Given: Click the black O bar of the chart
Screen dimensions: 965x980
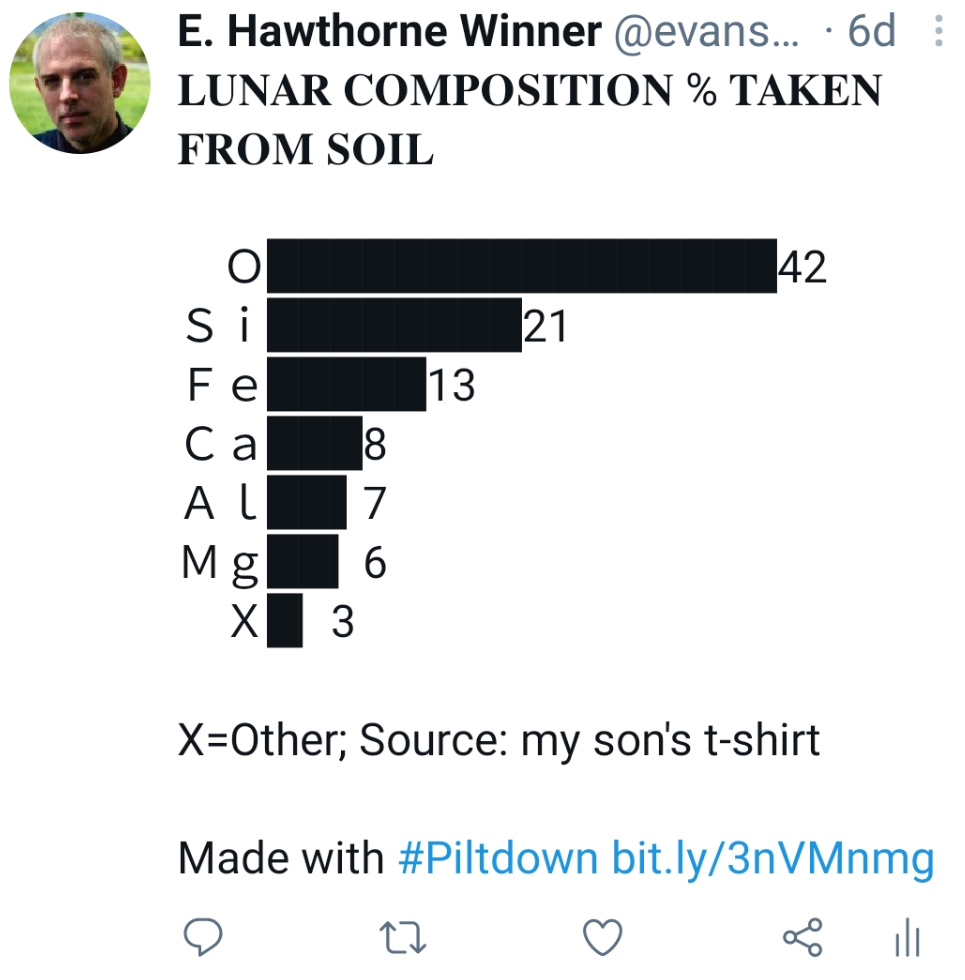Looking at the screenshot, I should pos(522,266).
